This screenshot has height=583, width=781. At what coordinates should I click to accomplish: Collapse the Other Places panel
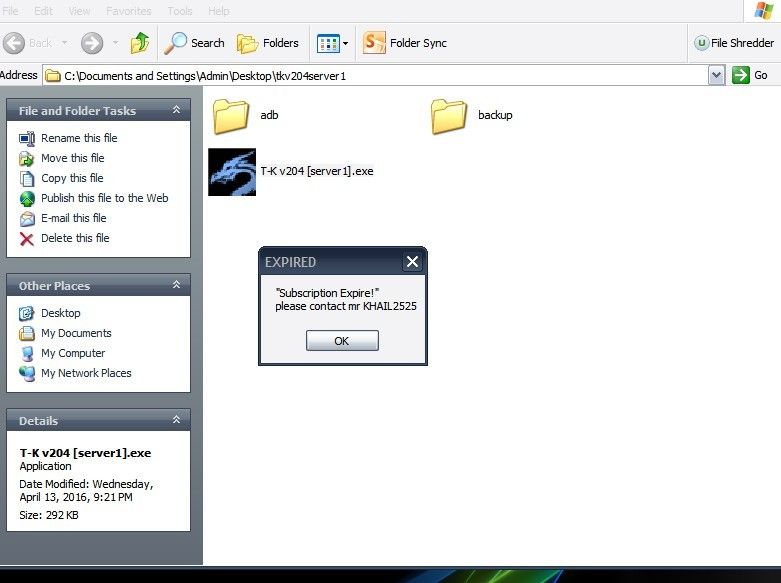click(x=177, y=286)
